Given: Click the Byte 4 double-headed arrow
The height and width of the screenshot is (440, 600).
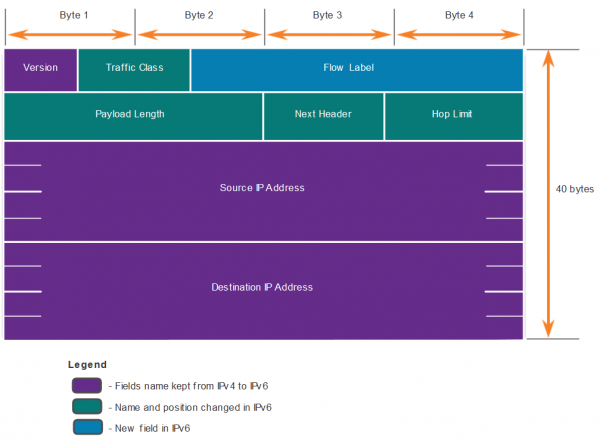Looking at the screenshot, I should (x=458, y=36).
